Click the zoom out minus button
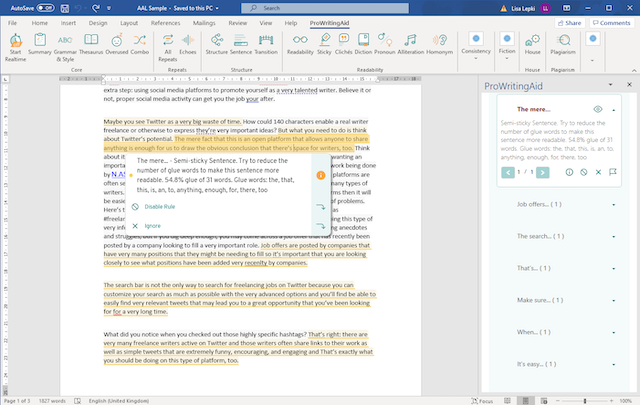The width and height of the screenshot is (640, 405). (558, 401)
